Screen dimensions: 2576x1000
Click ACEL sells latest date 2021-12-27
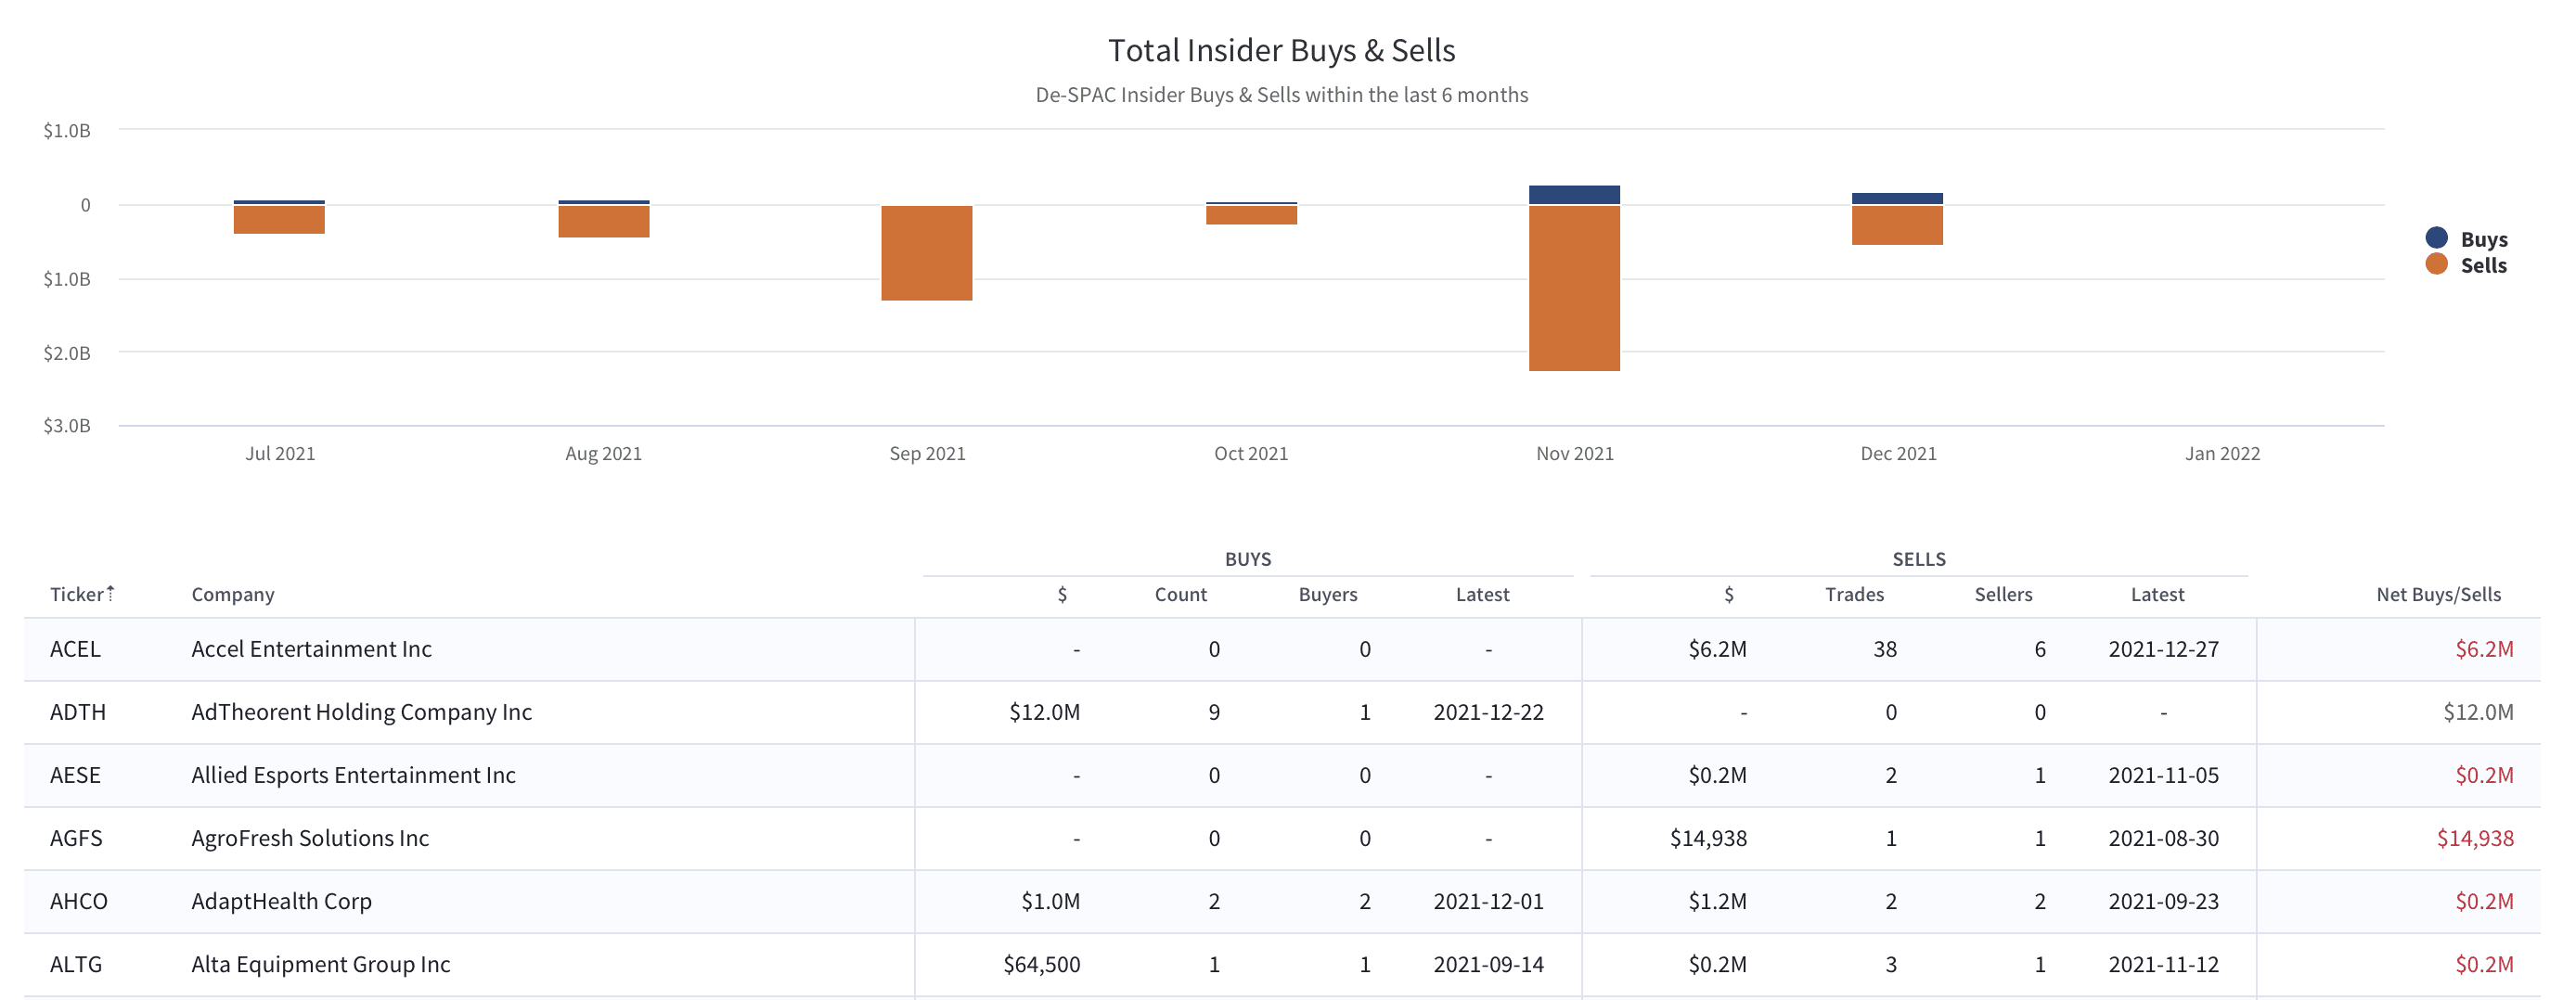(2163, 649)
